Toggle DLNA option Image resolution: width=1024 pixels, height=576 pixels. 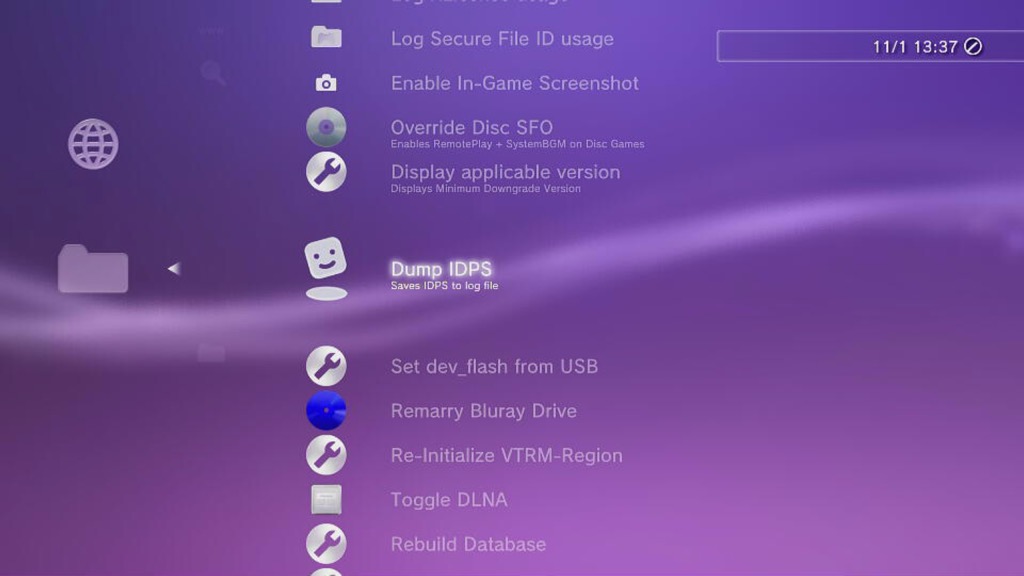(449, 500)
